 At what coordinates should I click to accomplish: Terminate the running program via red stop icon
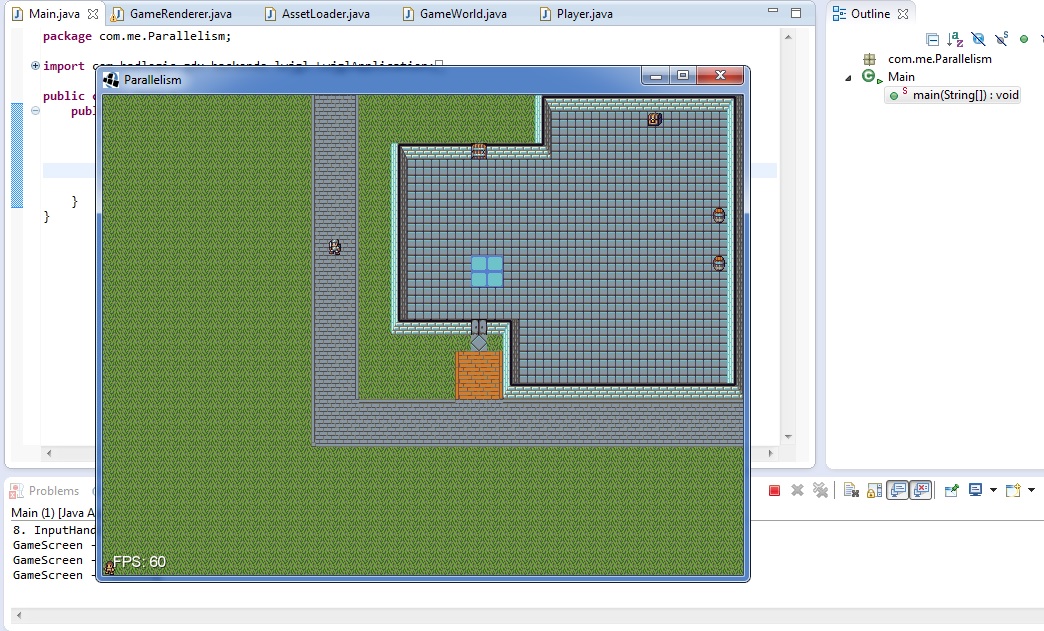point(774,491)
